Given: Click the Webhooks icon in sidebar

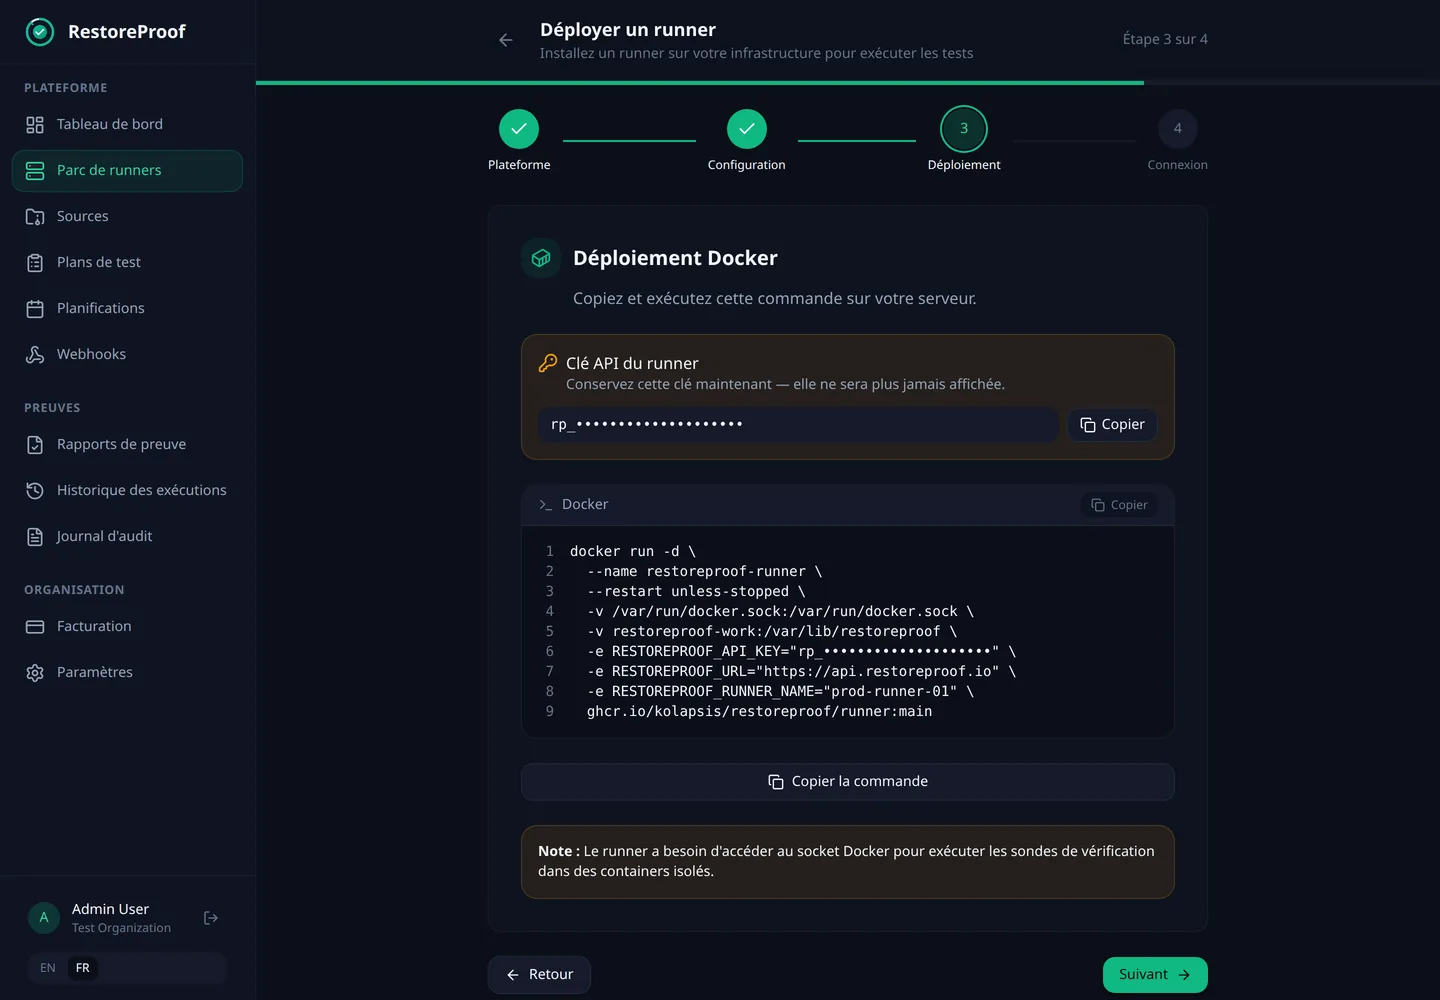Looking at the screenshot, I should pos(35,355).
